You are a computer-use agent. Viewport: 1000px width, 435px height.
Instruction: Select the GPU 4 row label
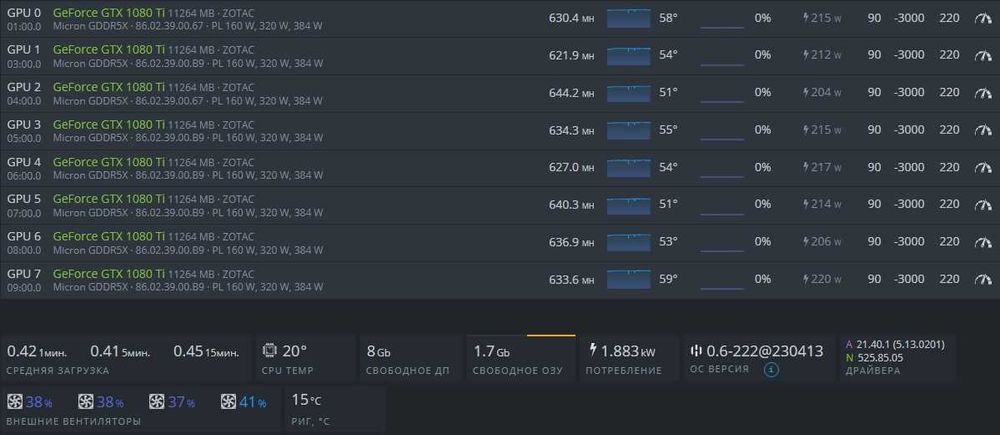point(24,162)
